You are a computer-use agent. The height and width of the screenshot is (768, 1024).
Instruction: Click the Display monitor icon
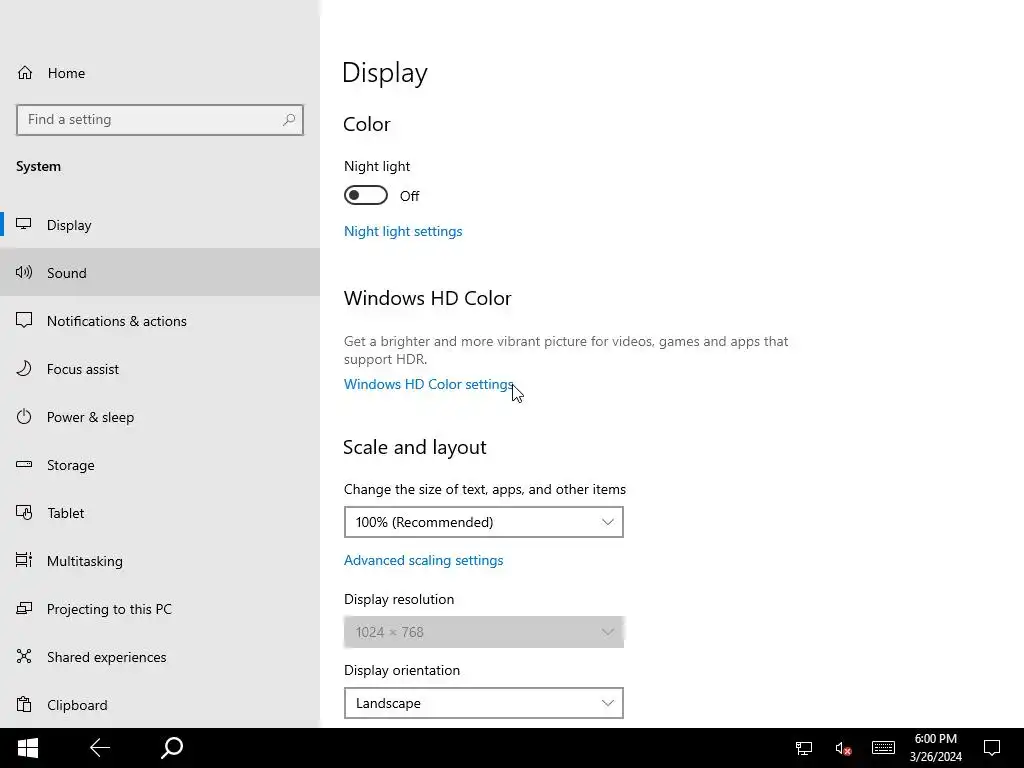coord(24,225)
